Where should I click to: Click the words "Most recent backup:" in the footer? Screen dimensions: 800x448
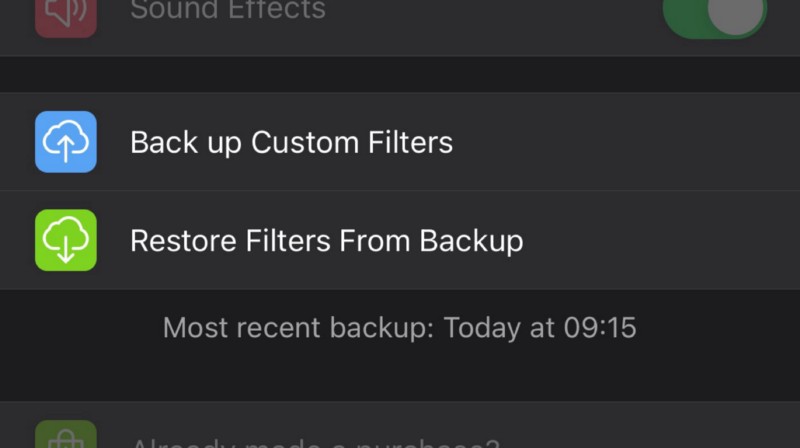pyautogui.click(x=299, y=327)
